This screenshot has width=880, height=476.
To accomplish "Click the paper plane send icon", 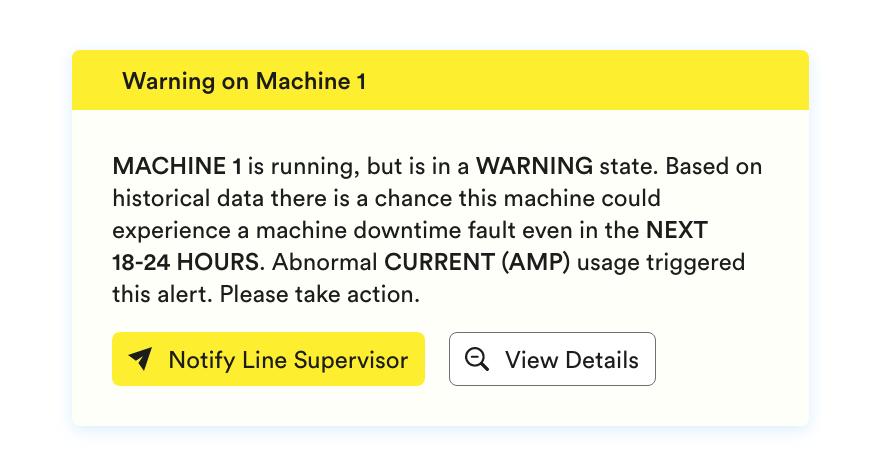I will pos(141,360).
